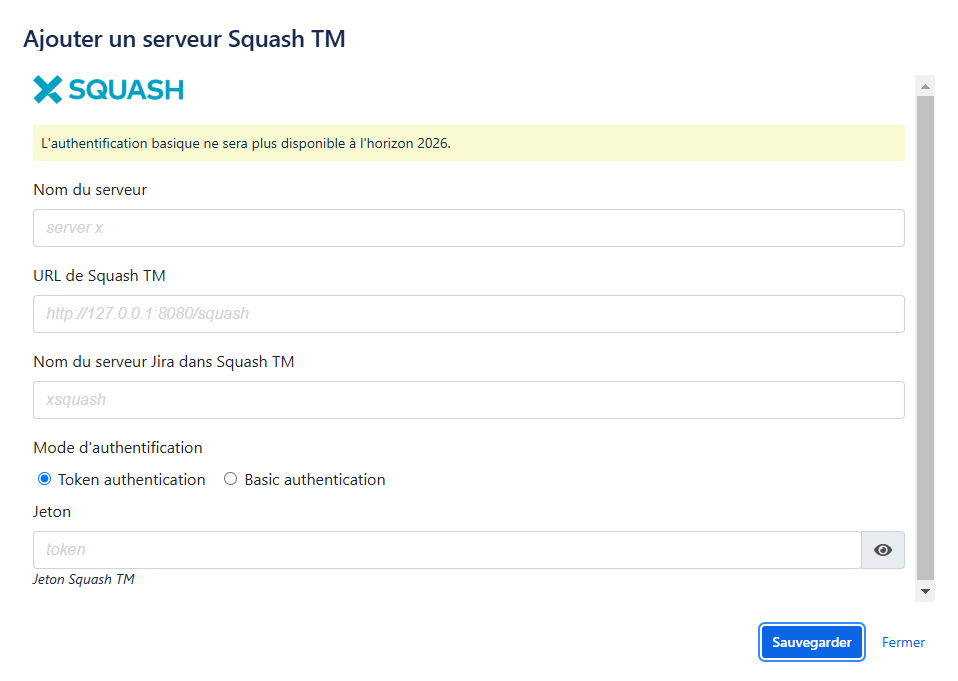Close the dialog via Fermer link
Image resolution: width=958 pixels, height=681 pixels.
coord(903,642)
